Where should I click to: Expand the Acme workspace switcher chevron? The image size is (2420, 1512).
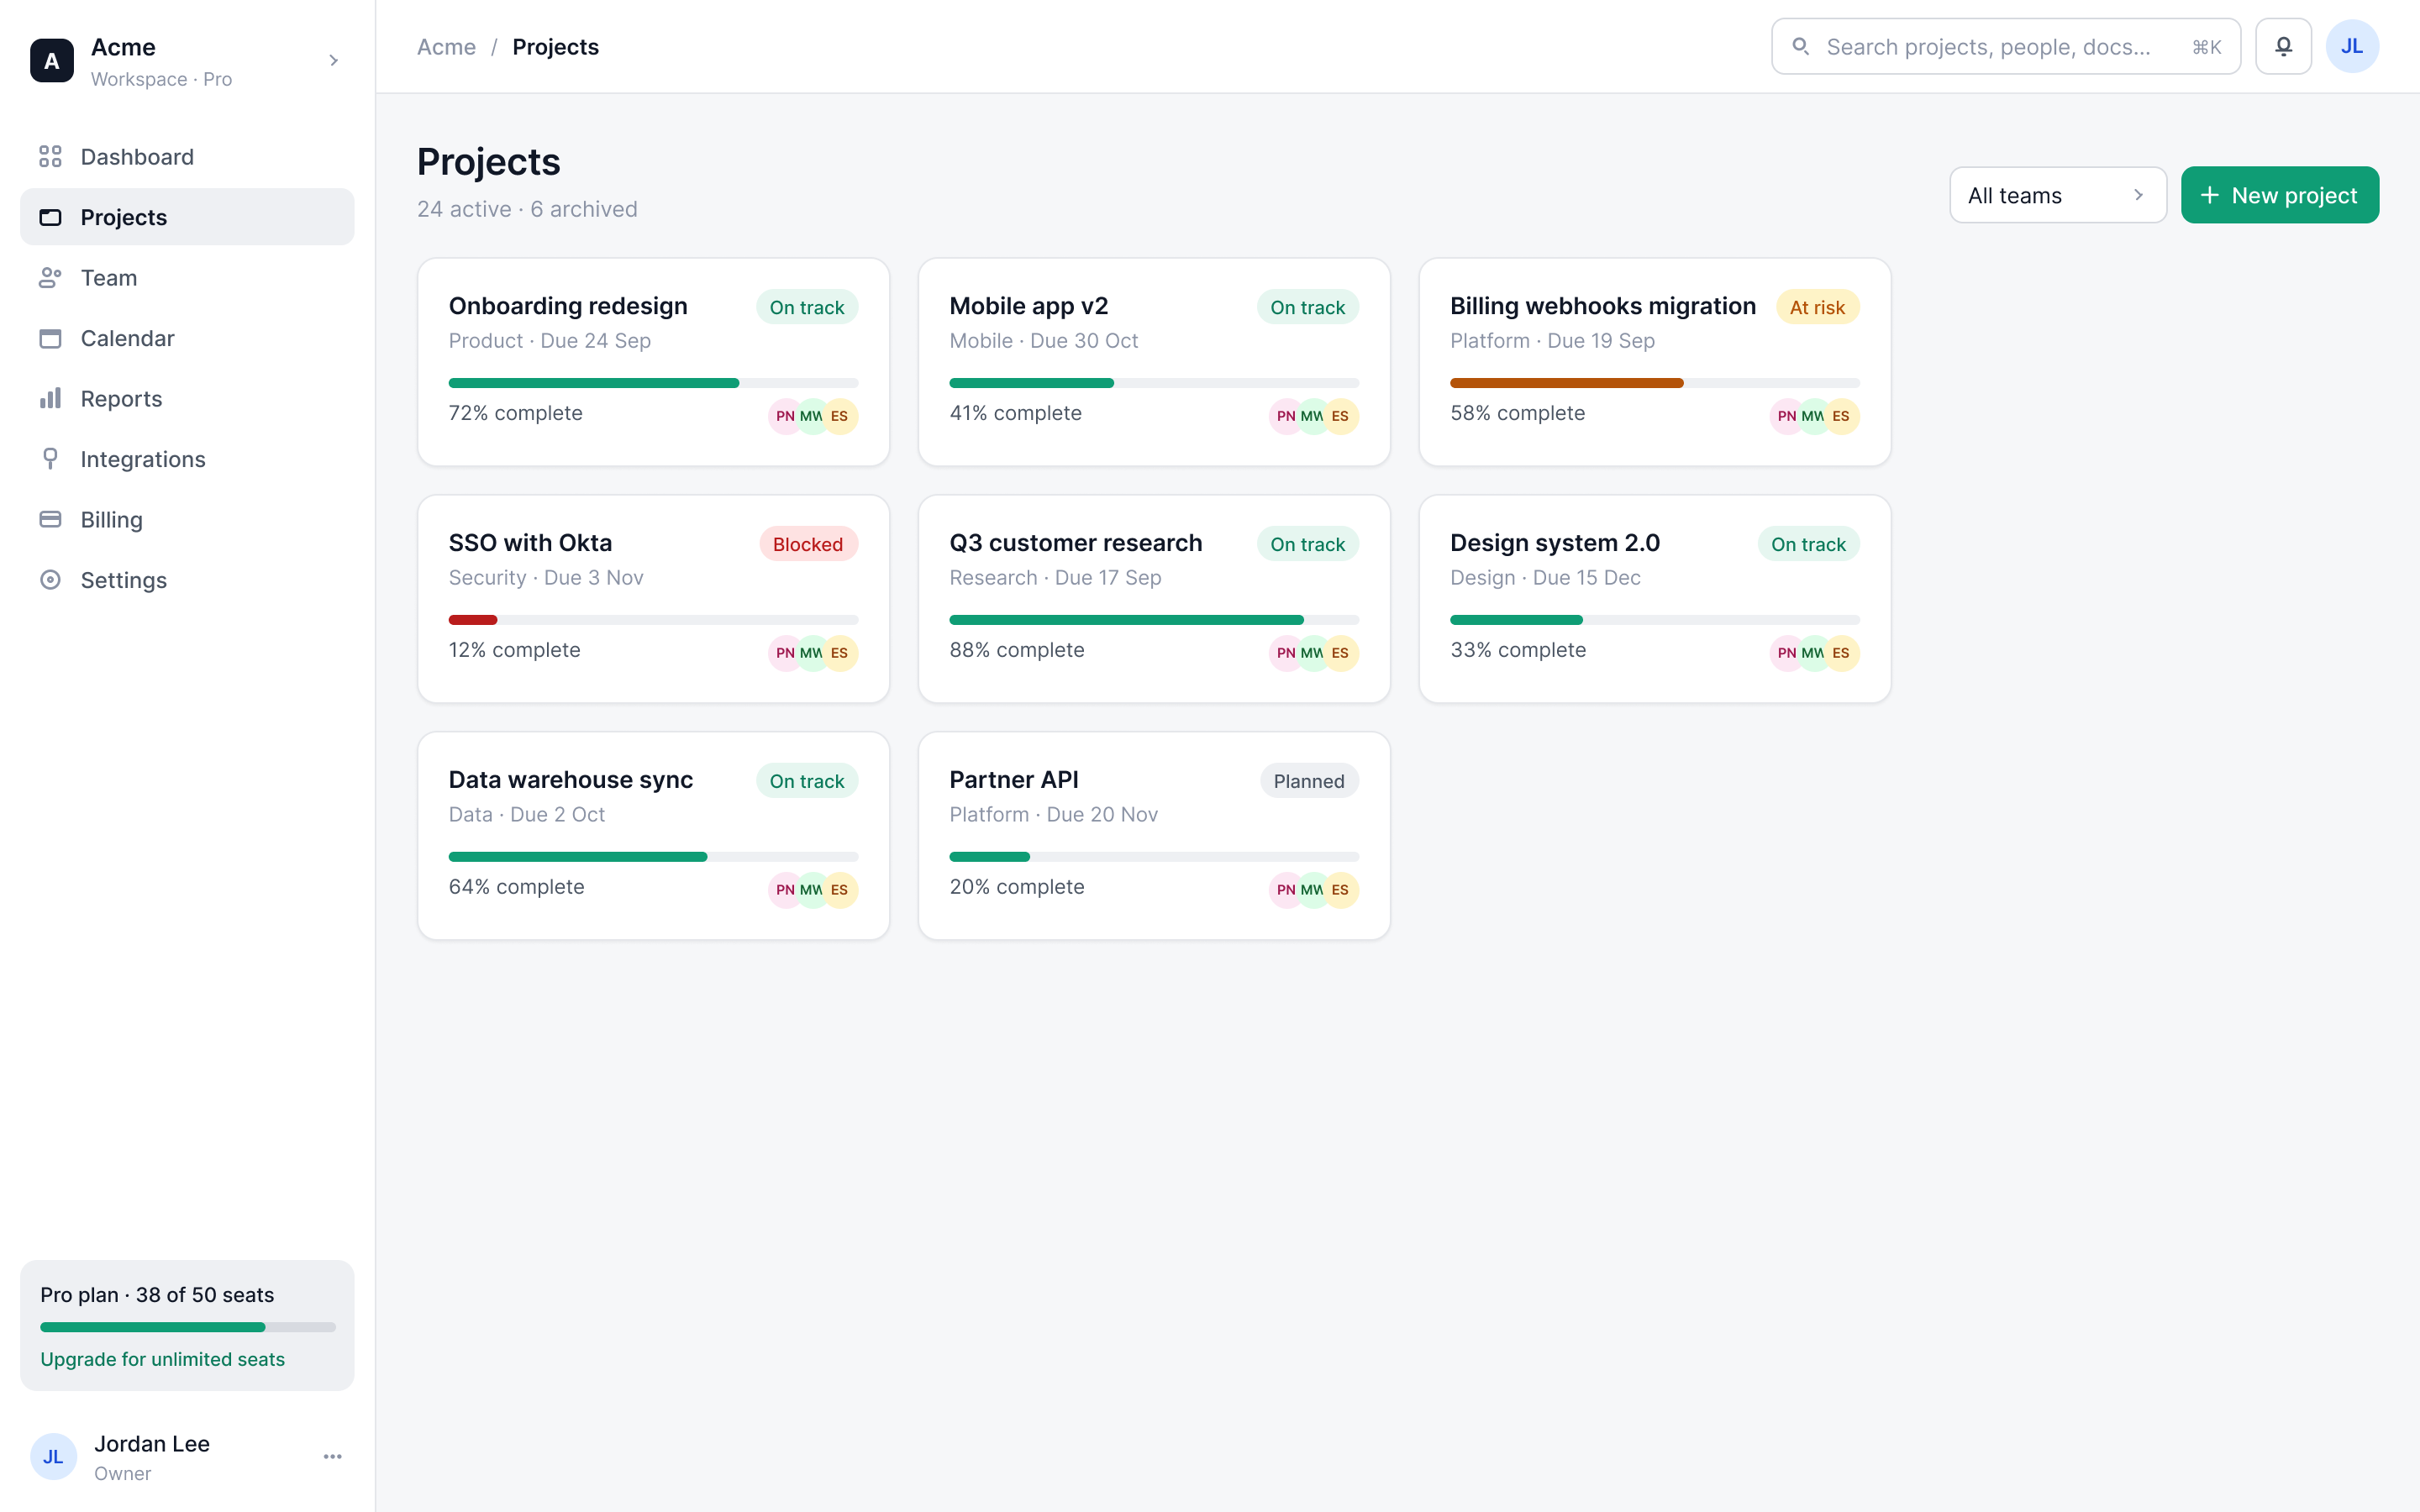click(x=334, y=61)
